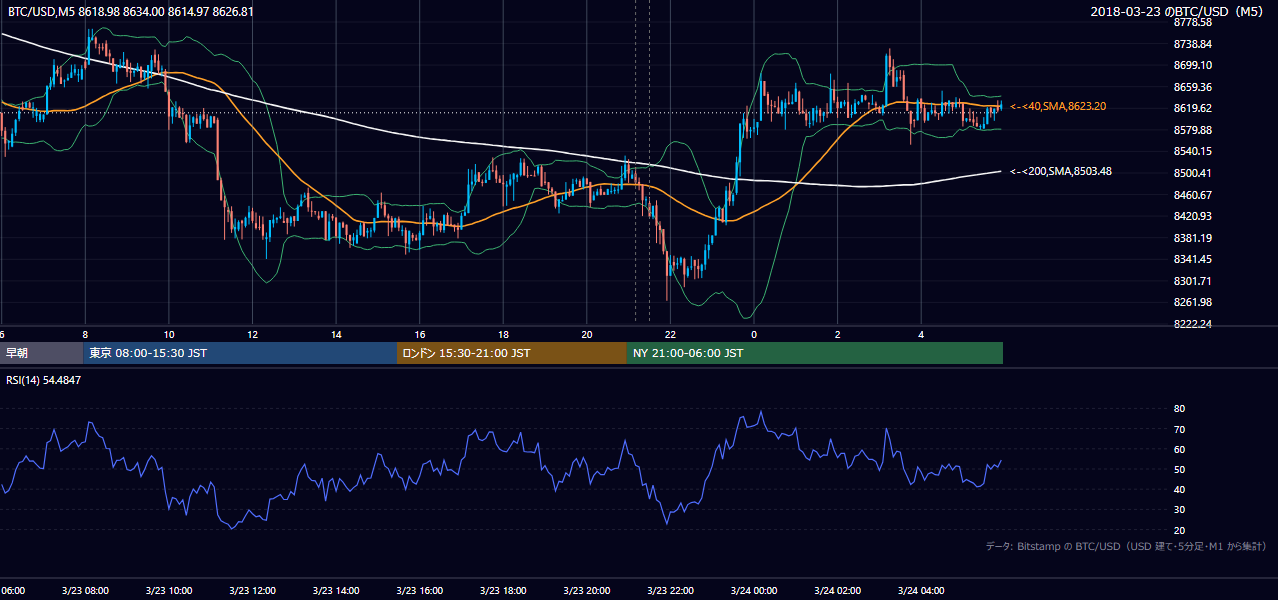Click RSI axis level 20
The height and width of the screenshot is (600, 1278).
point(1179,530)
